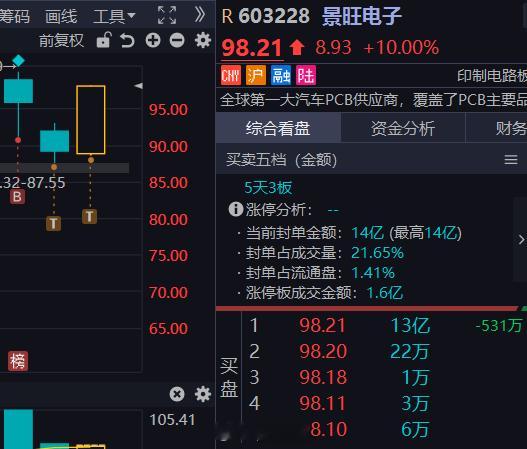Select bid level 1 price 98.21
Screen dimensions: 527x449
[x=322, y=325]
